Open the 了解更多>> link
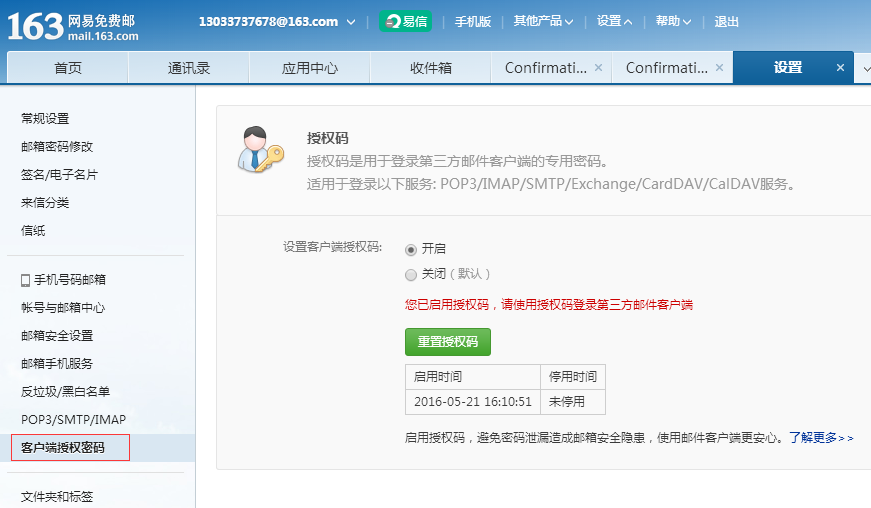871x508 pixels. [821, 437]
